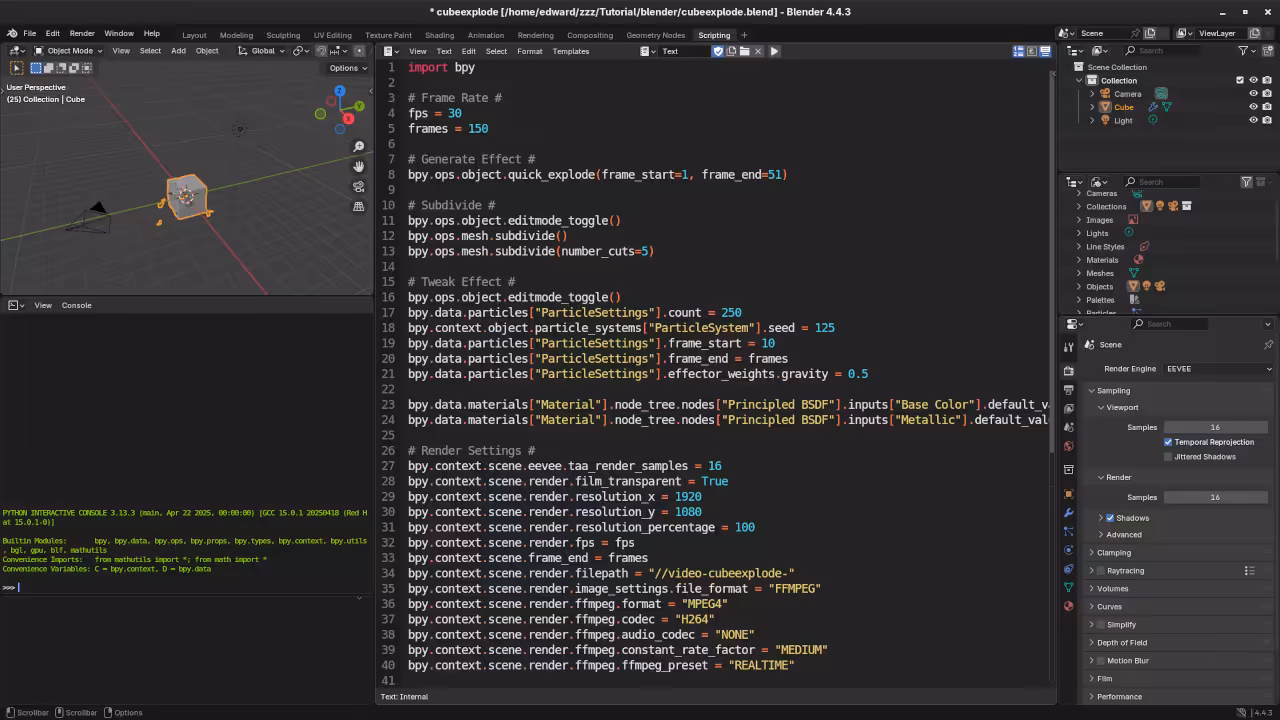This screenshot has width=1280, height=720.
Task: Expand the Camera item in the outliner
Action: (1092, 94)
